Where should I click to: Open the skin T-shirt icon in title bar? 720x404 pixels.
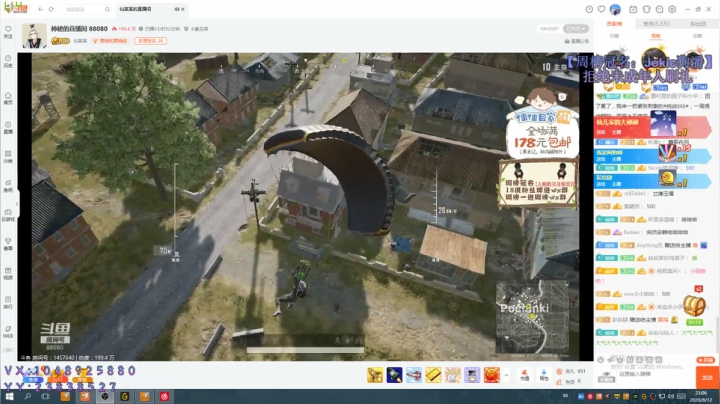pyautogui.click(x=647, y=9)
